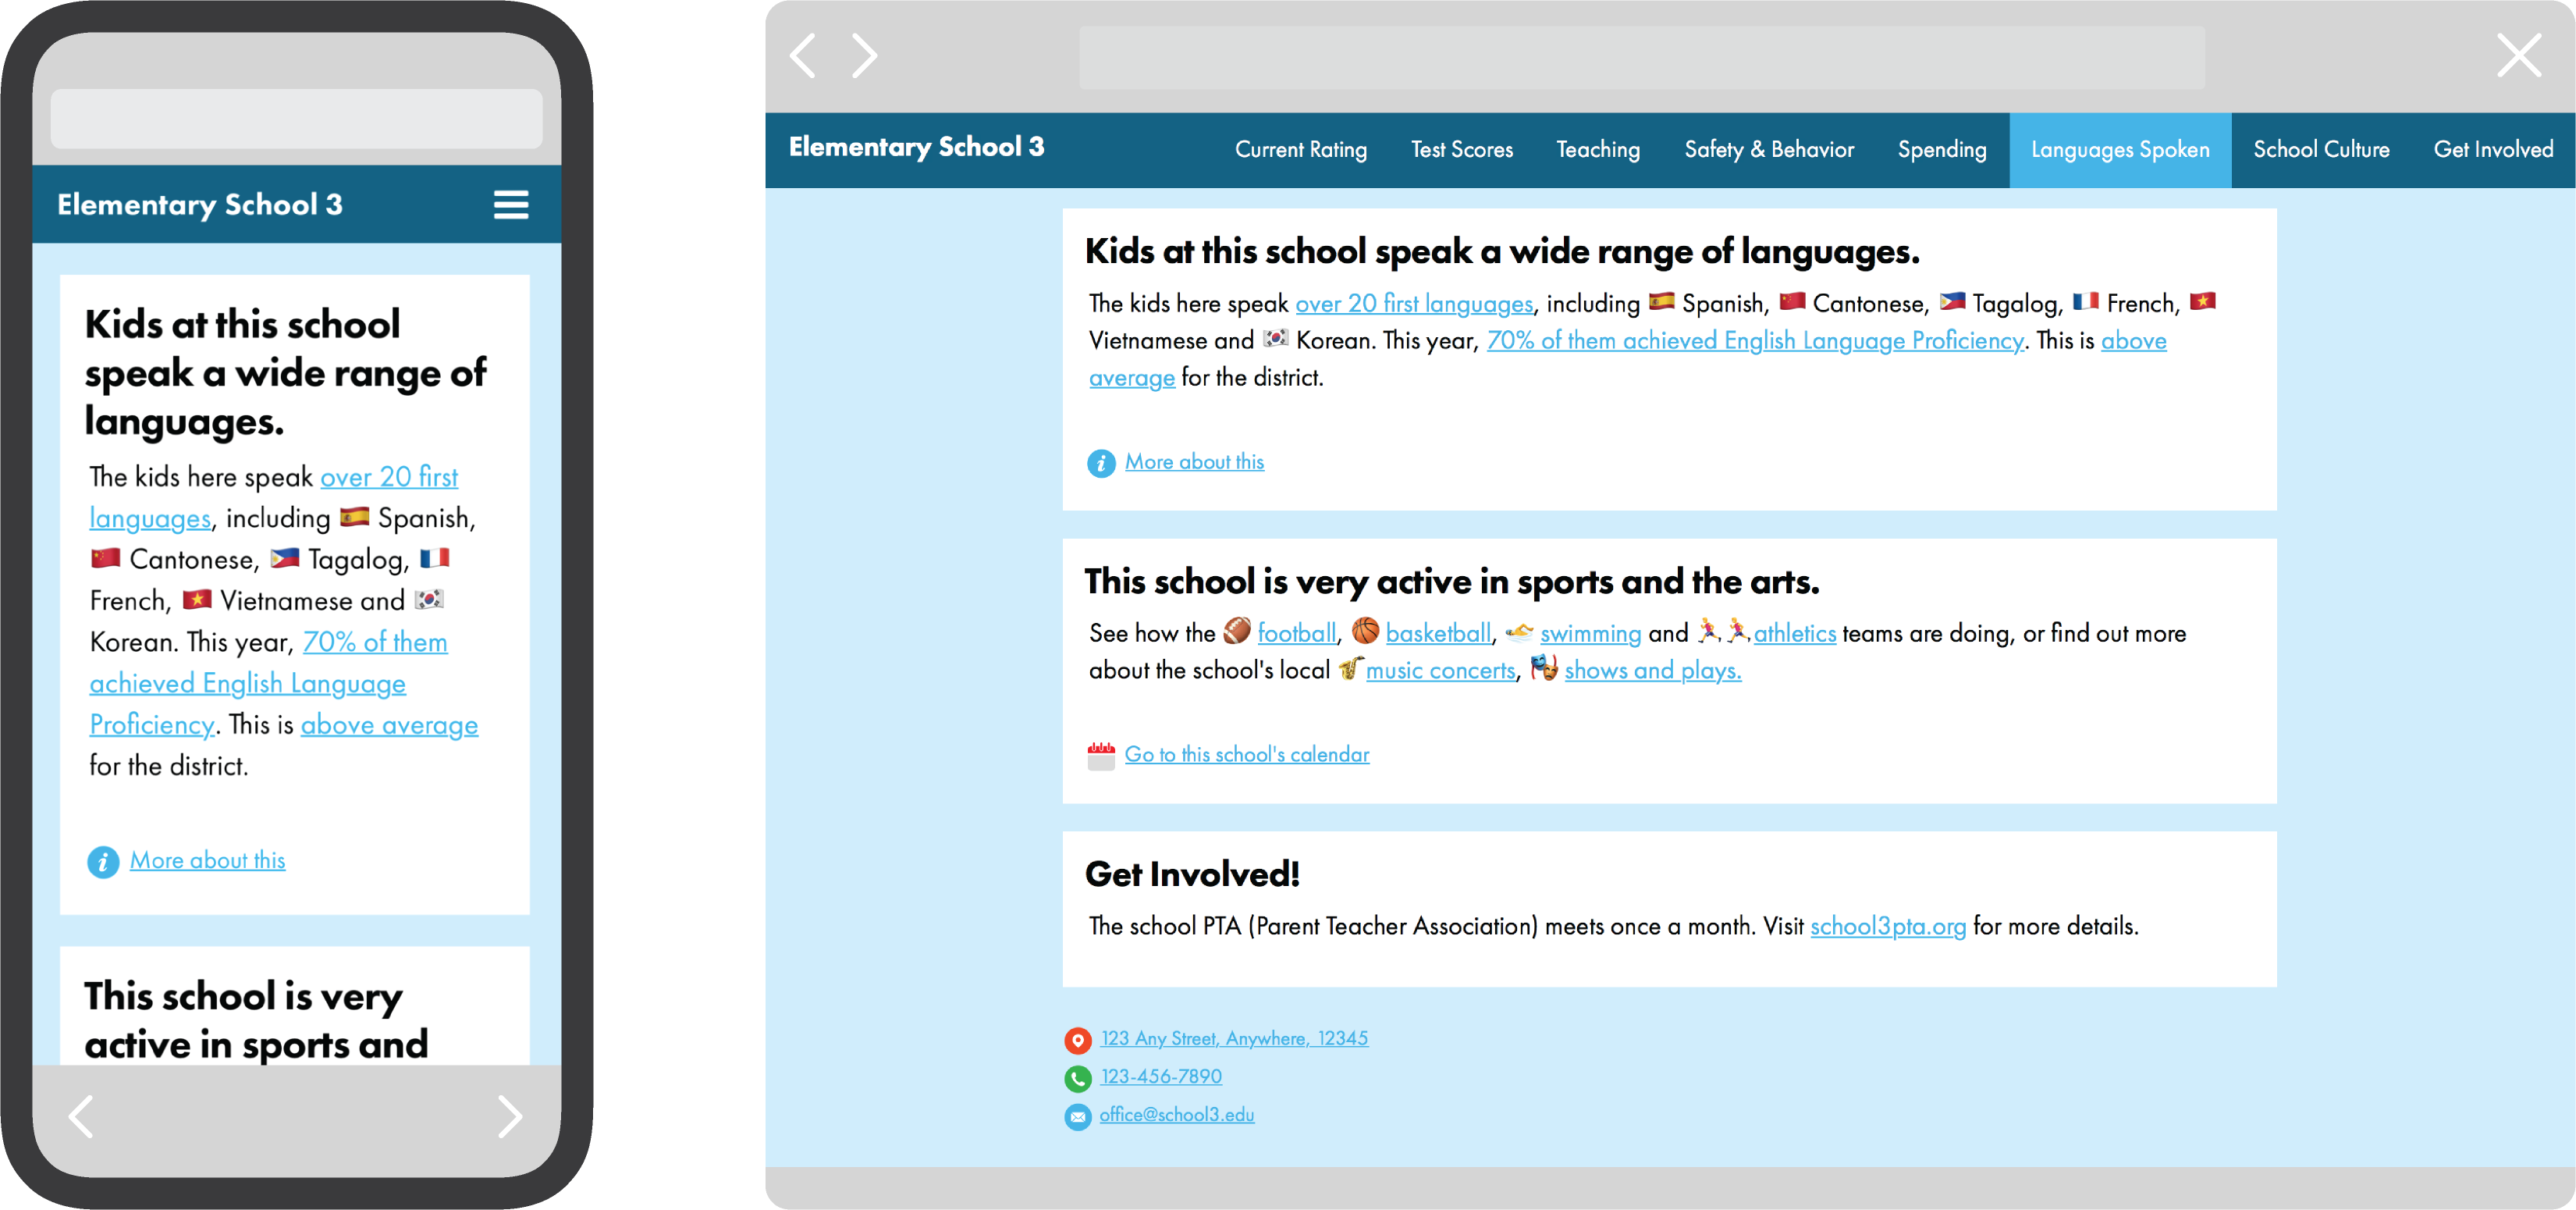Click Go to this school's calendar link
The width and height of the screenshot is (2576, 1210).
click(1246, 755)
